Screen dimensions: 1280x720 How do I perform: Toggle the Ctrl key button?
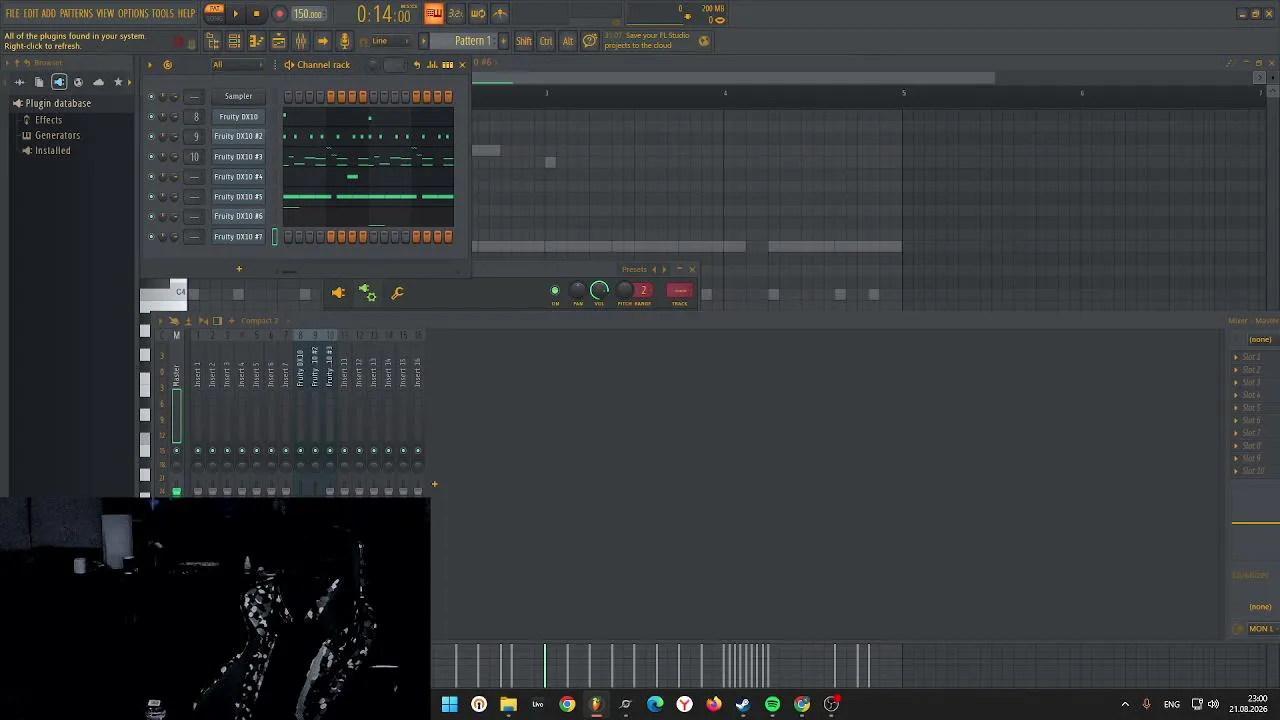546,41
